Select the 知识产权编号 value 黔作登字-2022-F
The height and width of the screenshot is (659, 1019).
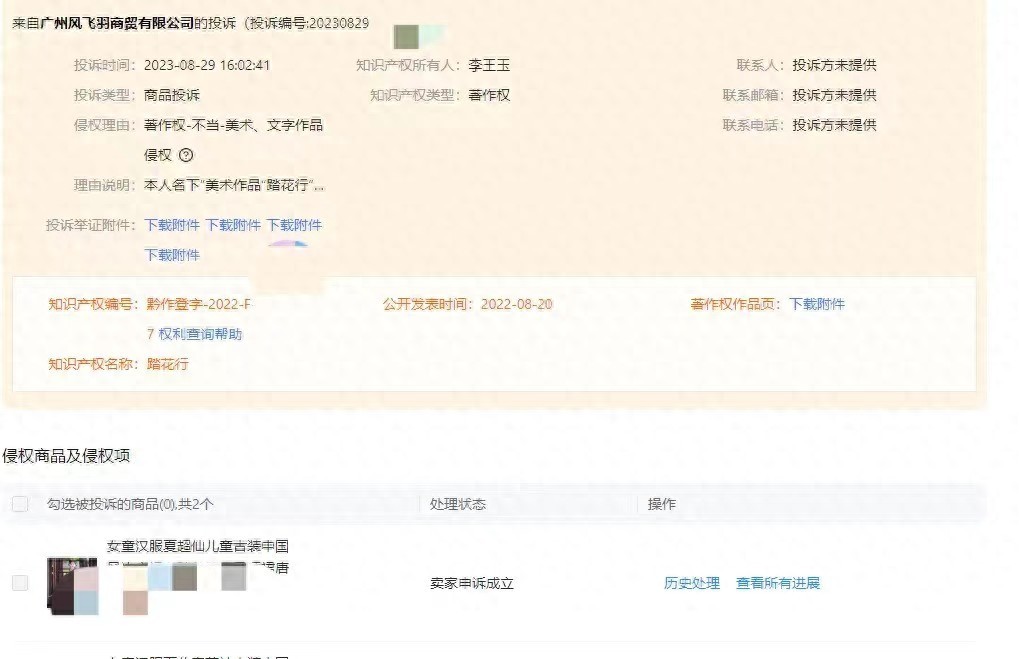[198, 304]
